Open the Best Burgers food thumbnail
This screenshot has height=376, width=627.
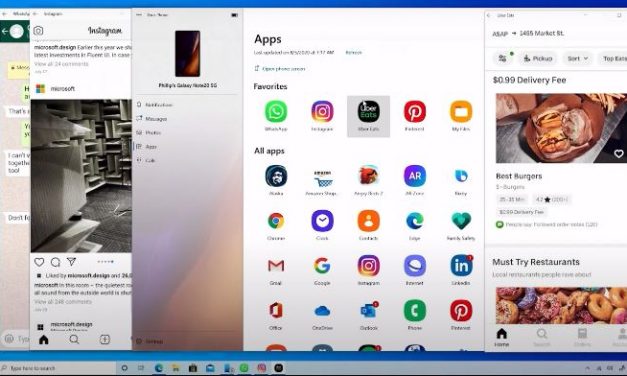(561, 128)
